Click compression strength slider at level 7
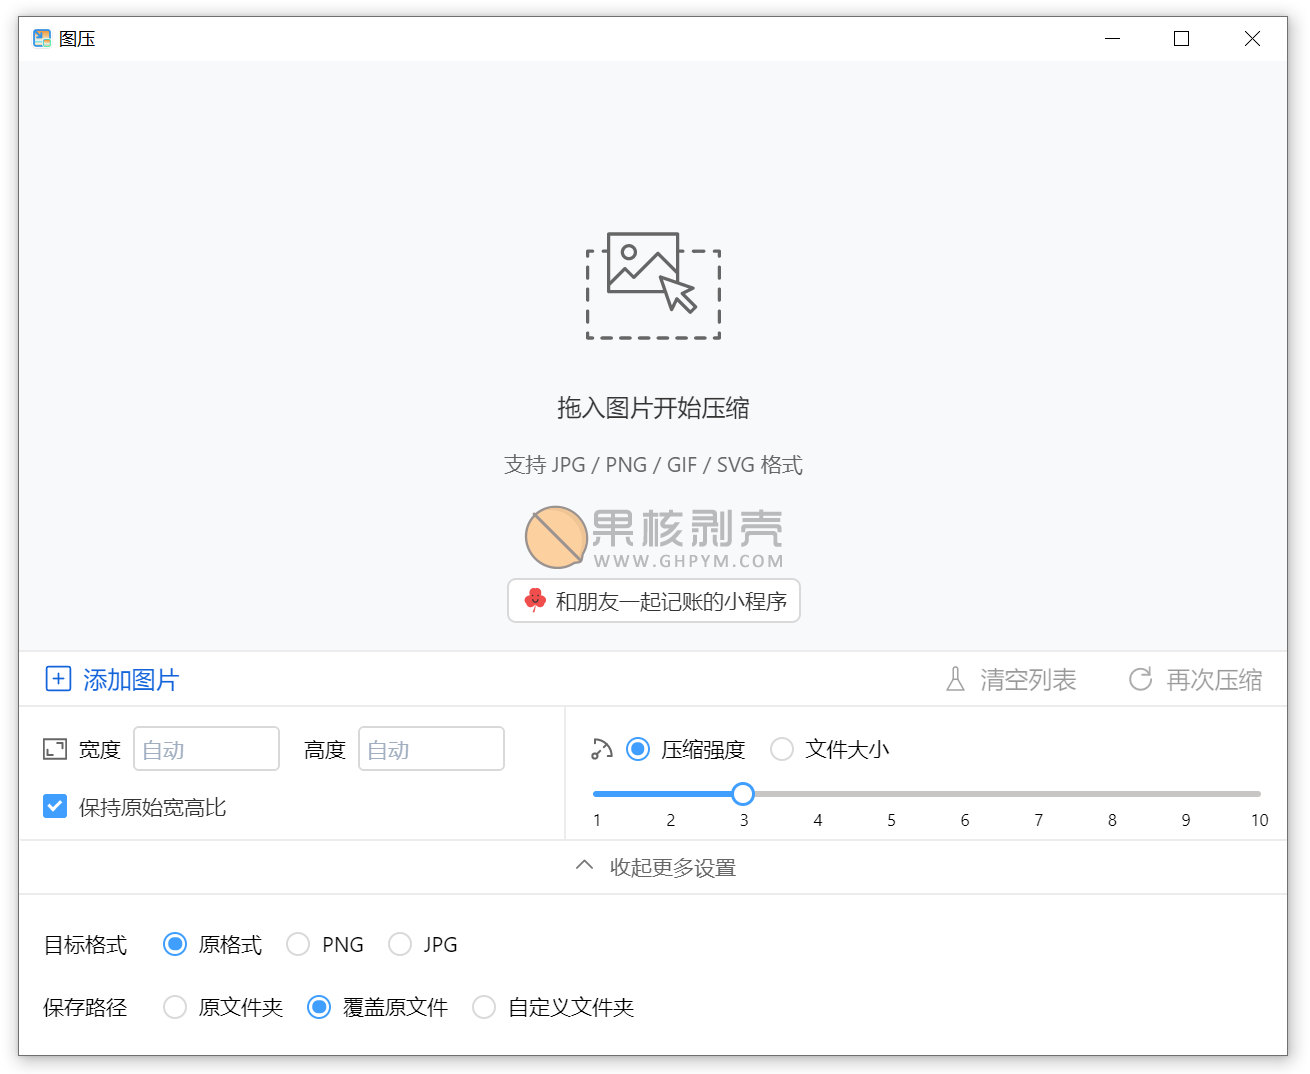1310x1074 pixels. pyautogui.click(x=1038, y=794)
